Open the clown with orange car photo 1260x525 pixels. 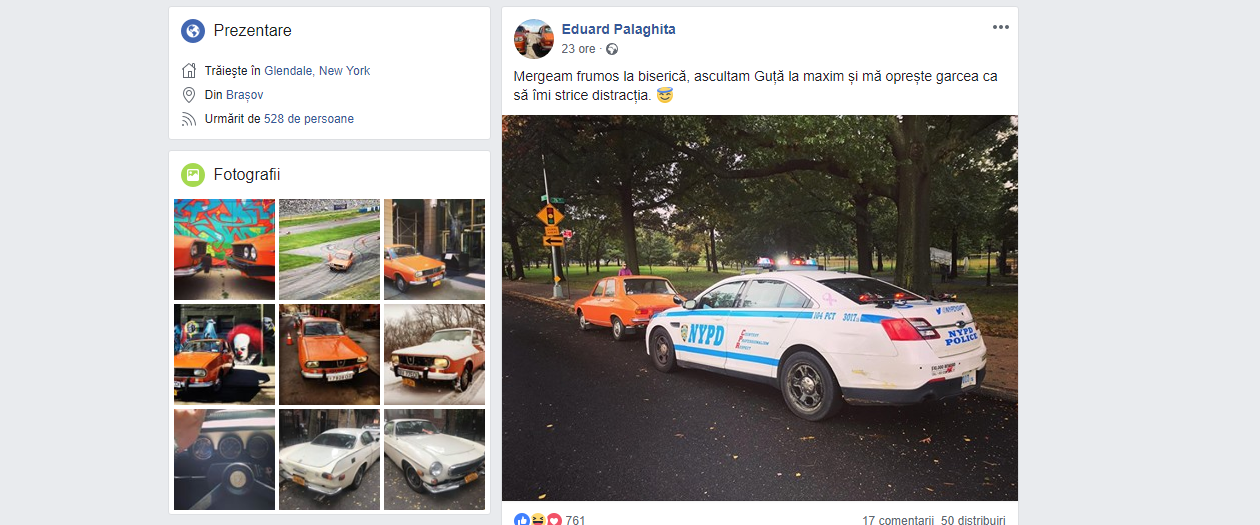point(224,354)
